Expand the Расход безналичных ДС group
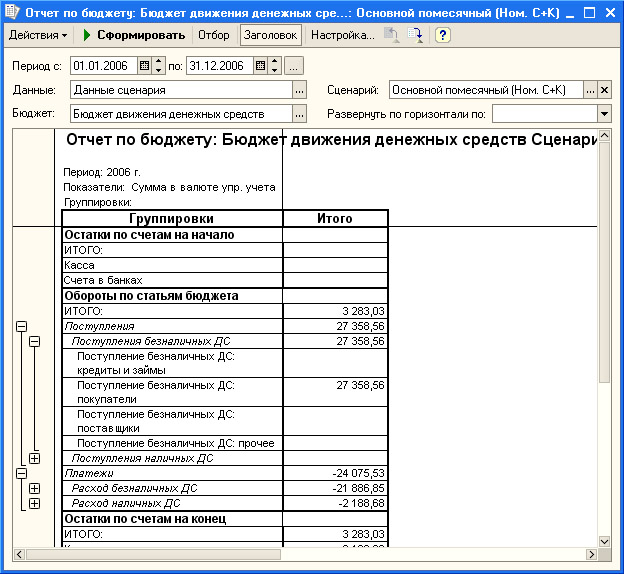Screen dimensions: 624x574 click(35, 488)
